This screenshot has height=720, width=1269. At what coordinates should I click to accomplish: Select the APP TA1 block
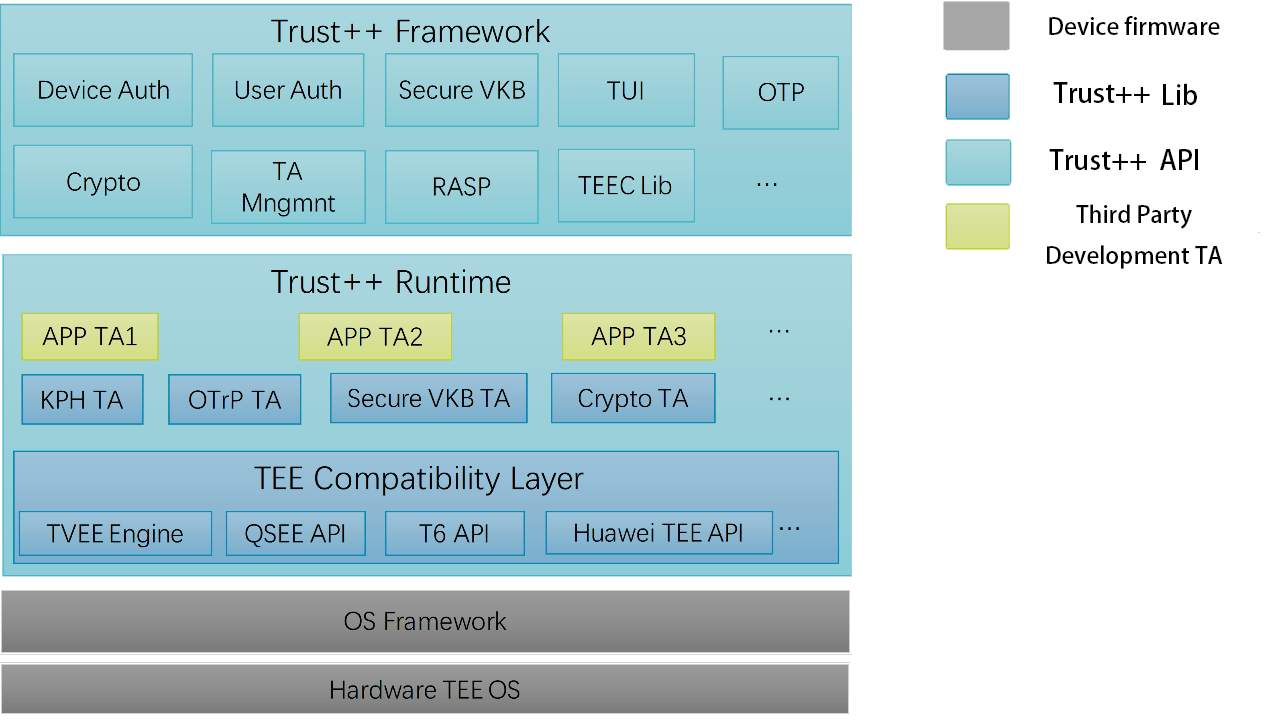tap(90, 337)
